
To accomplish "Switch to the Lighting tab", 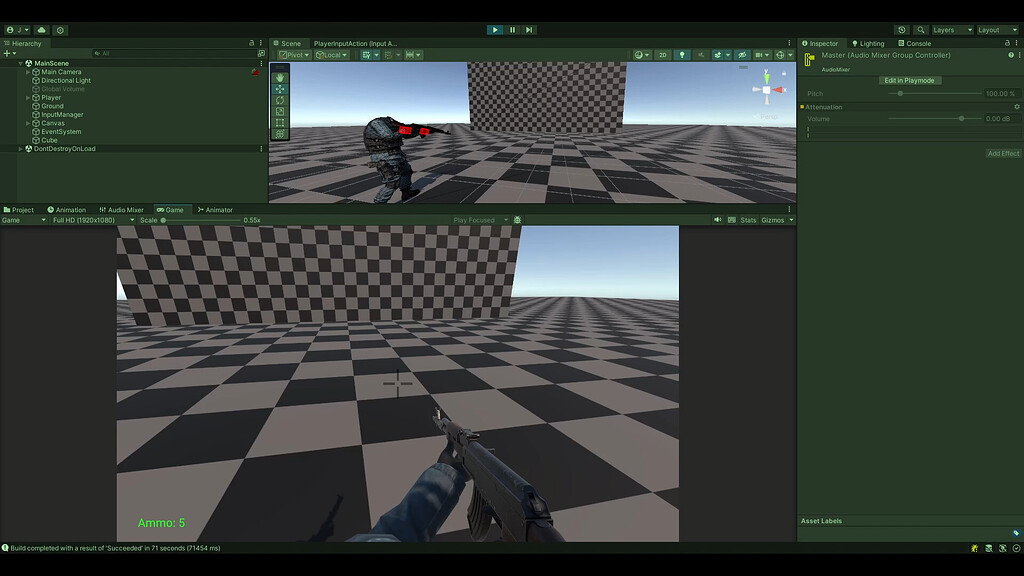I will coord(868,43).
